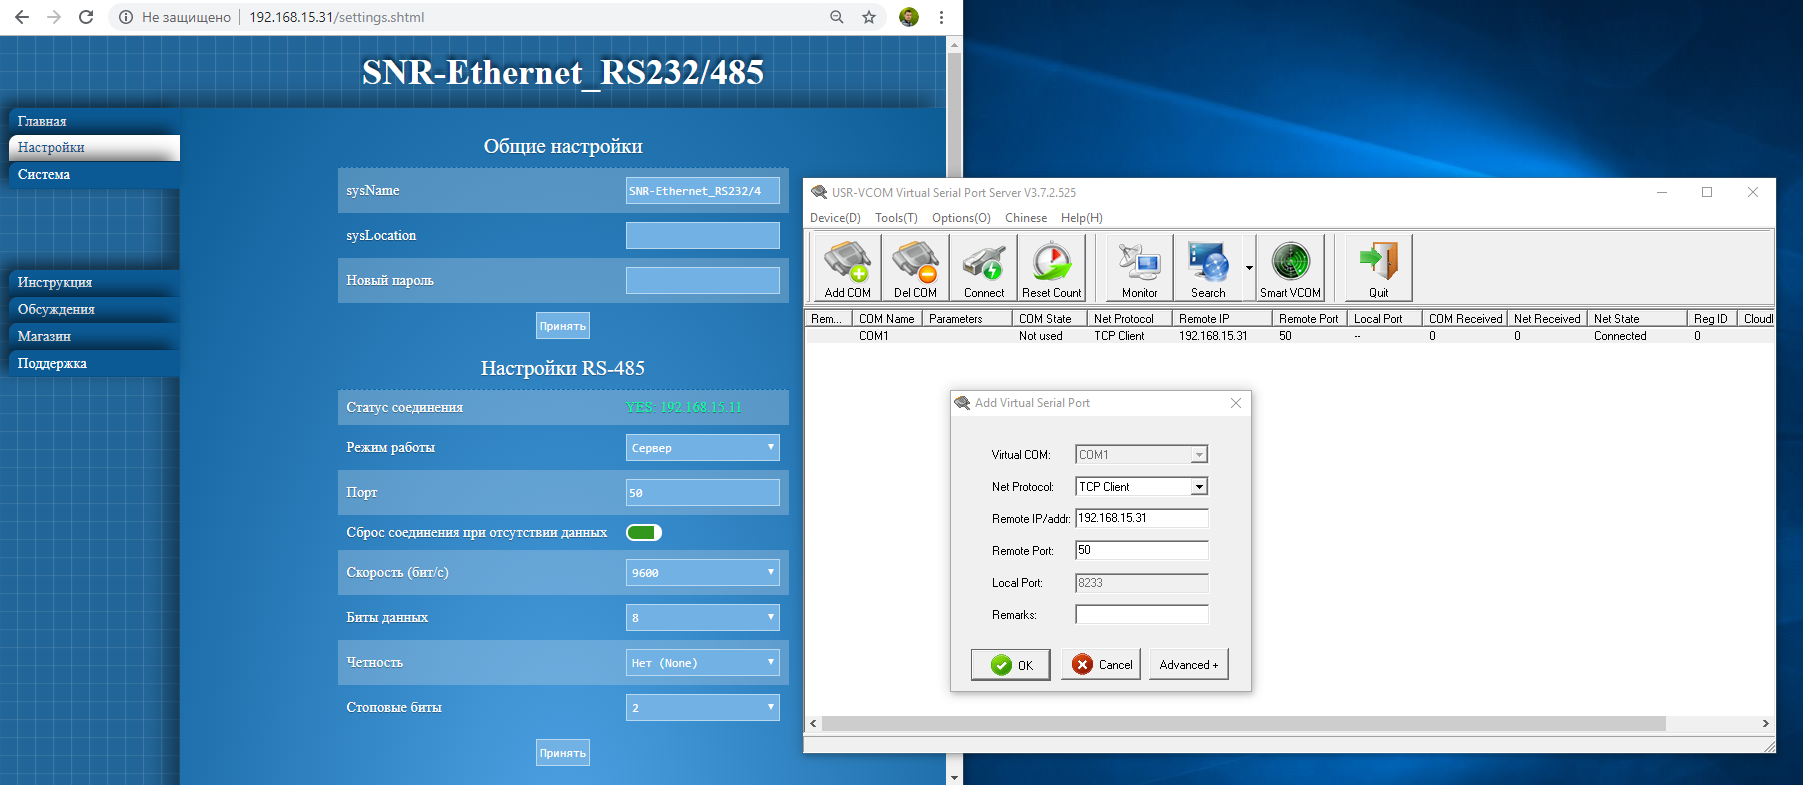
Task: Toggle connection reset on no data switch
Action: pyautogui.click(x=644, y=533)
